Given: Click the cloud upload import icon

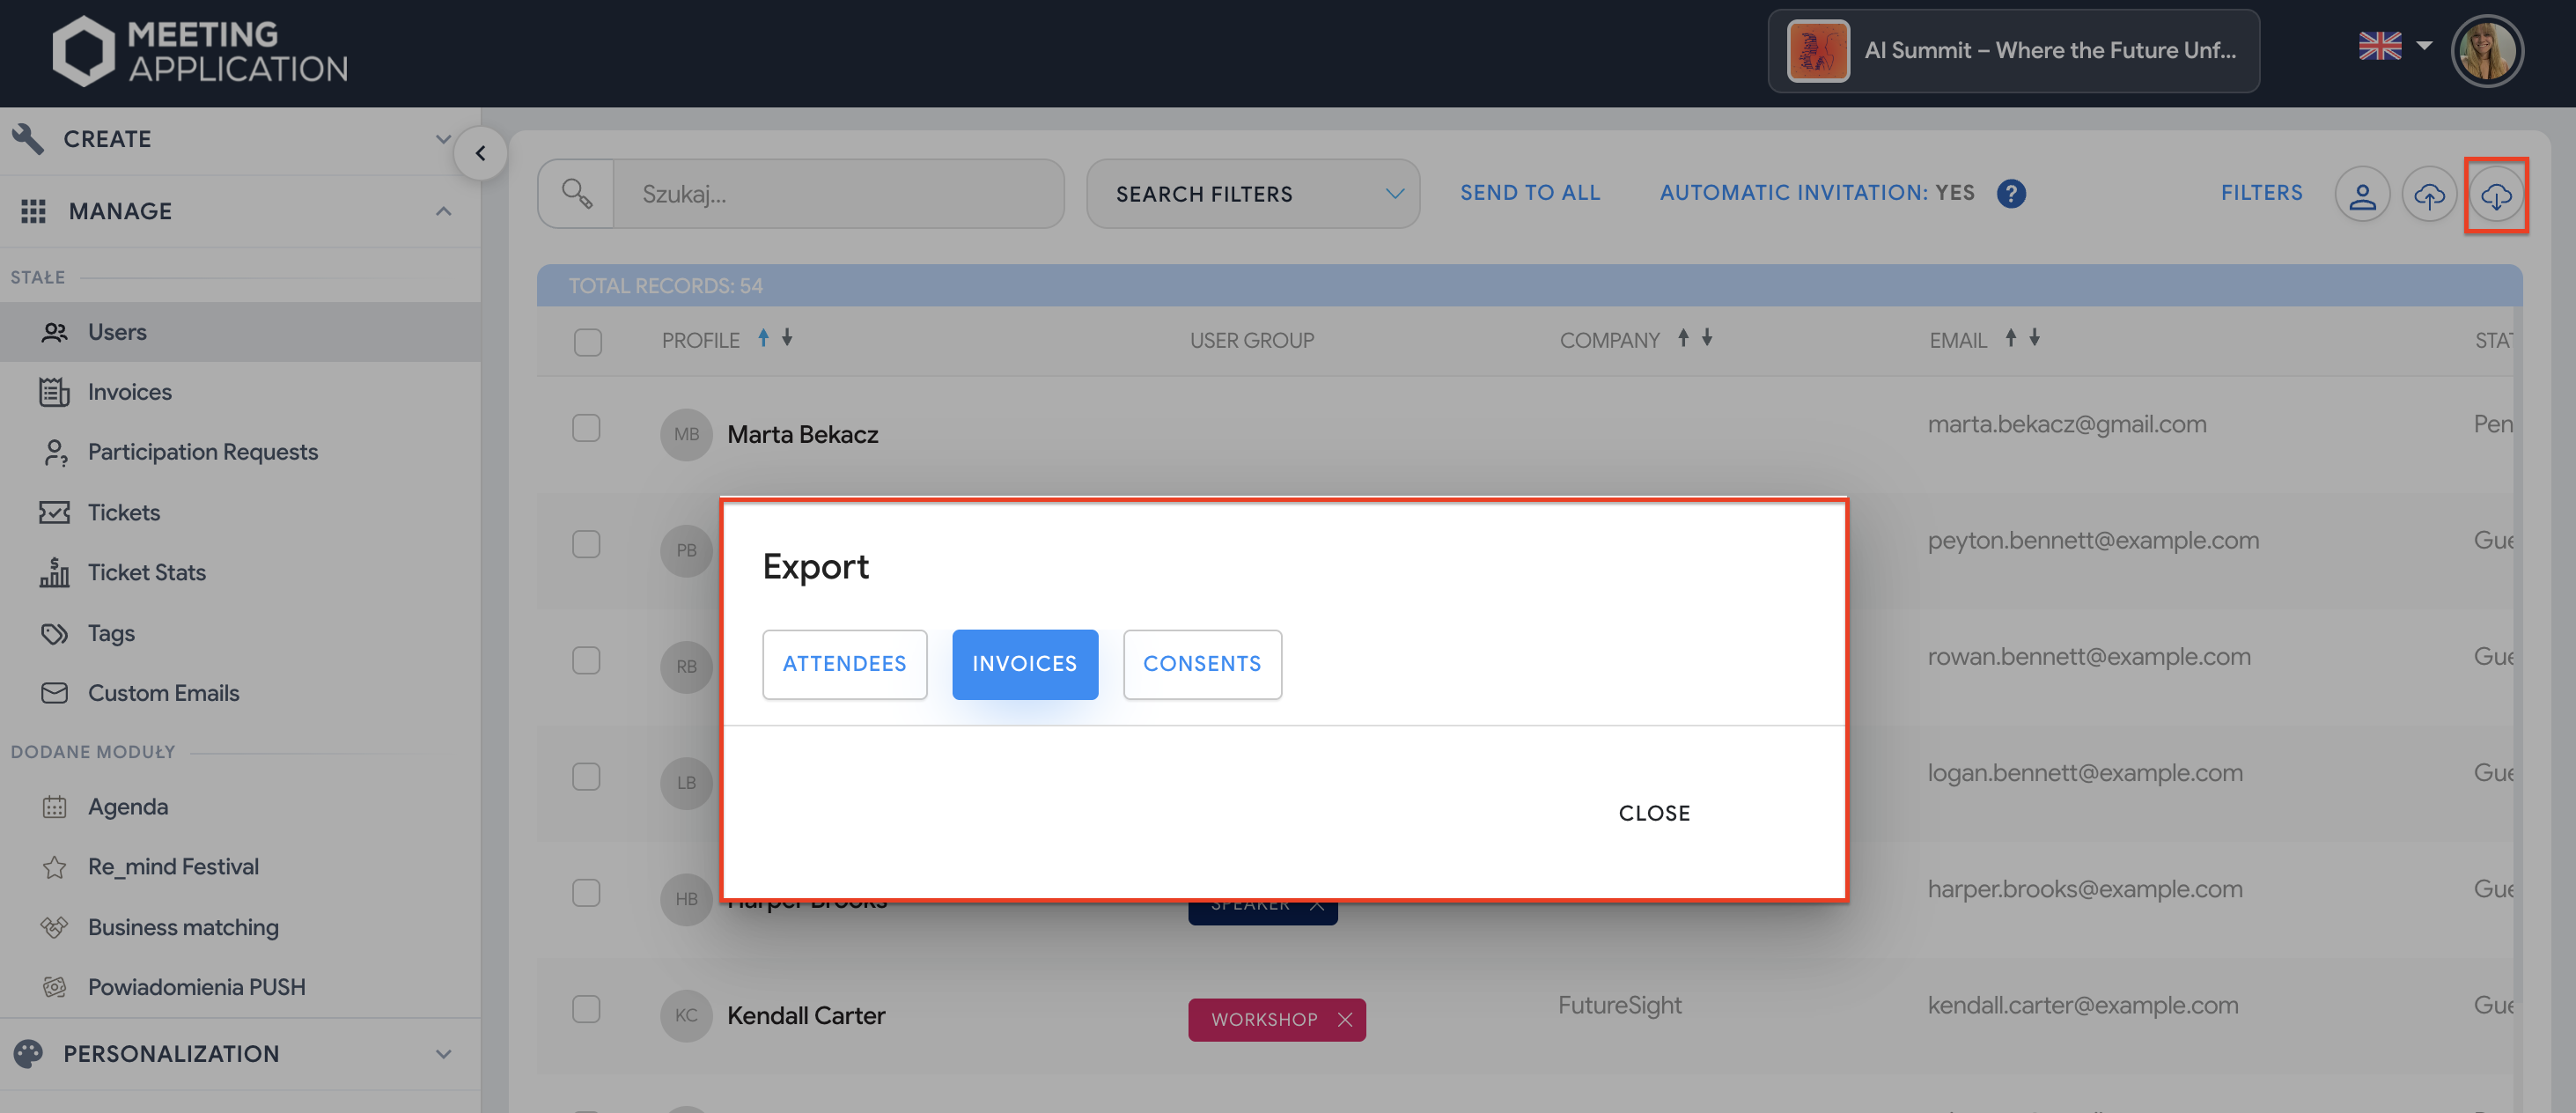Looking at the screenshot, I should [2428, 195].
